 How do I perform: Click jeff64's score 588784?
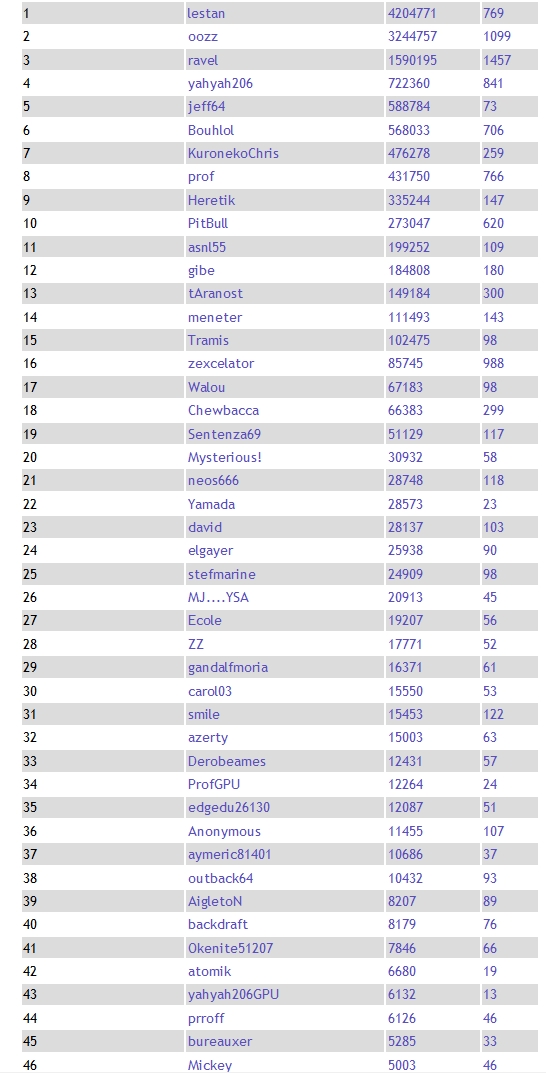point(408,107)
